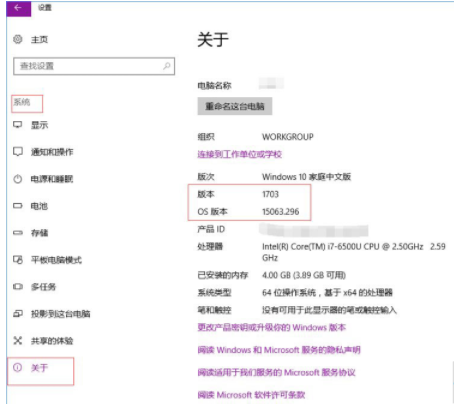The height and width of the screenshot is (404, 454).
Task: Open 更改产品密钥或升级你的 Windows 版本 link
Action: pos(272,327)
